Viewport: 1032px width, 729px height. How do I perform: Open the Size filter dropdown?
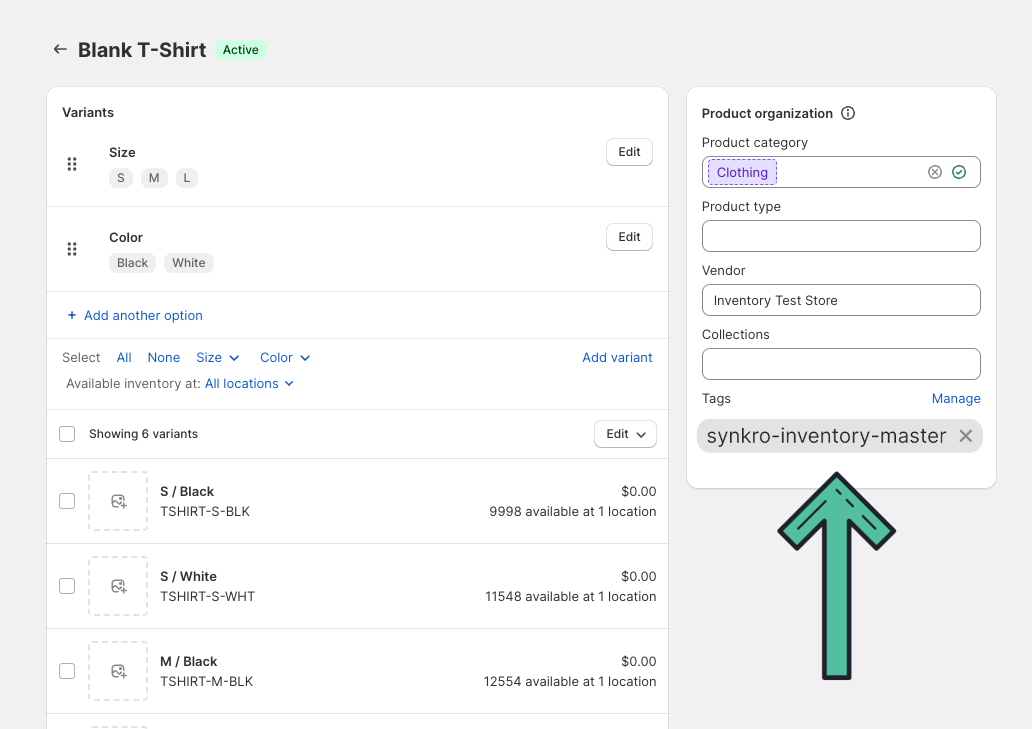pos(217,357)
